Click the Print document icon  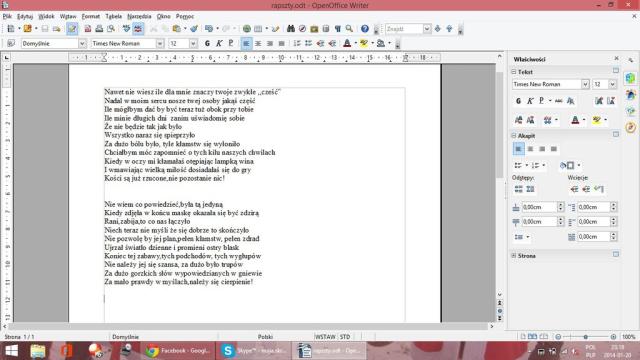(x=99, y=29)
